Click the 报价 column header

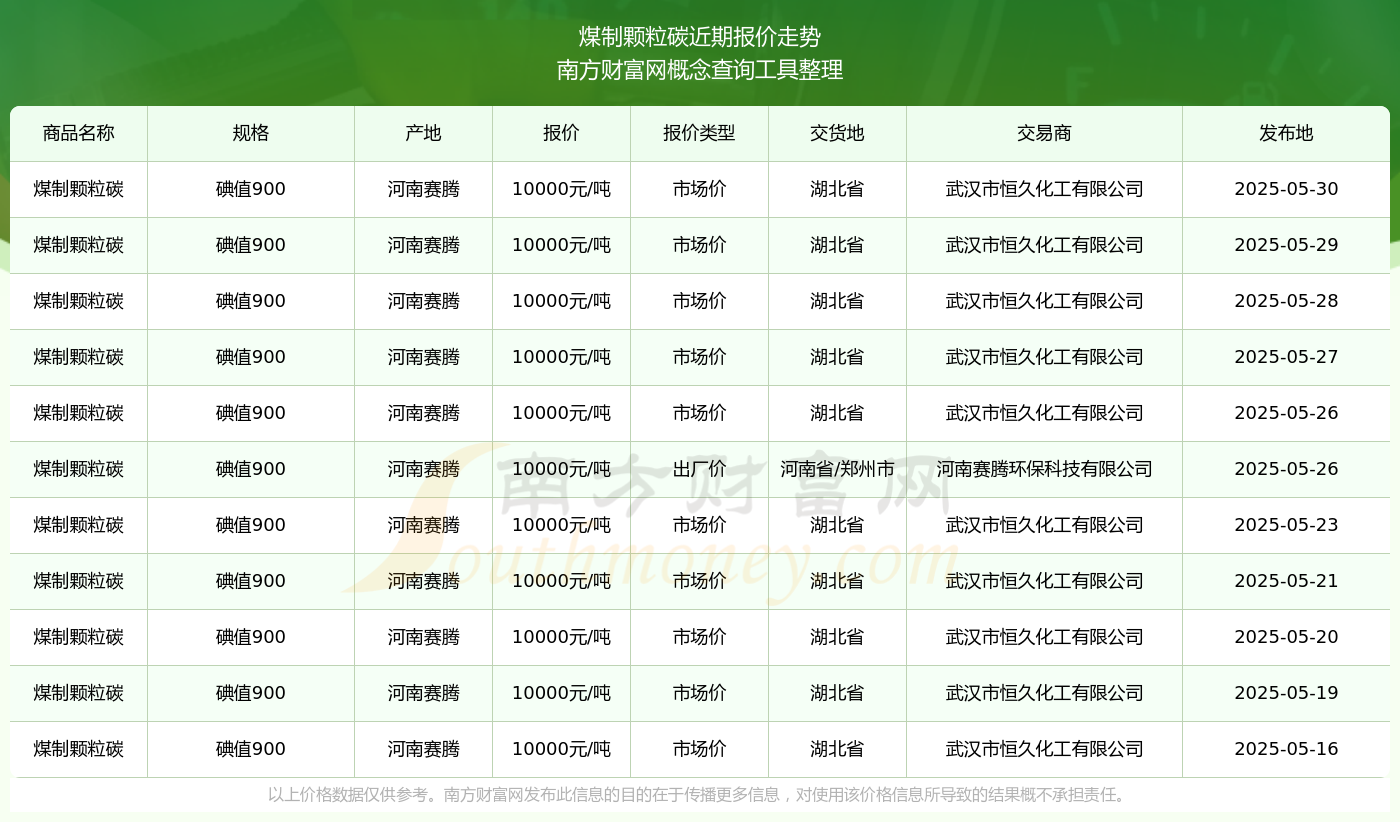coord(561,133)
